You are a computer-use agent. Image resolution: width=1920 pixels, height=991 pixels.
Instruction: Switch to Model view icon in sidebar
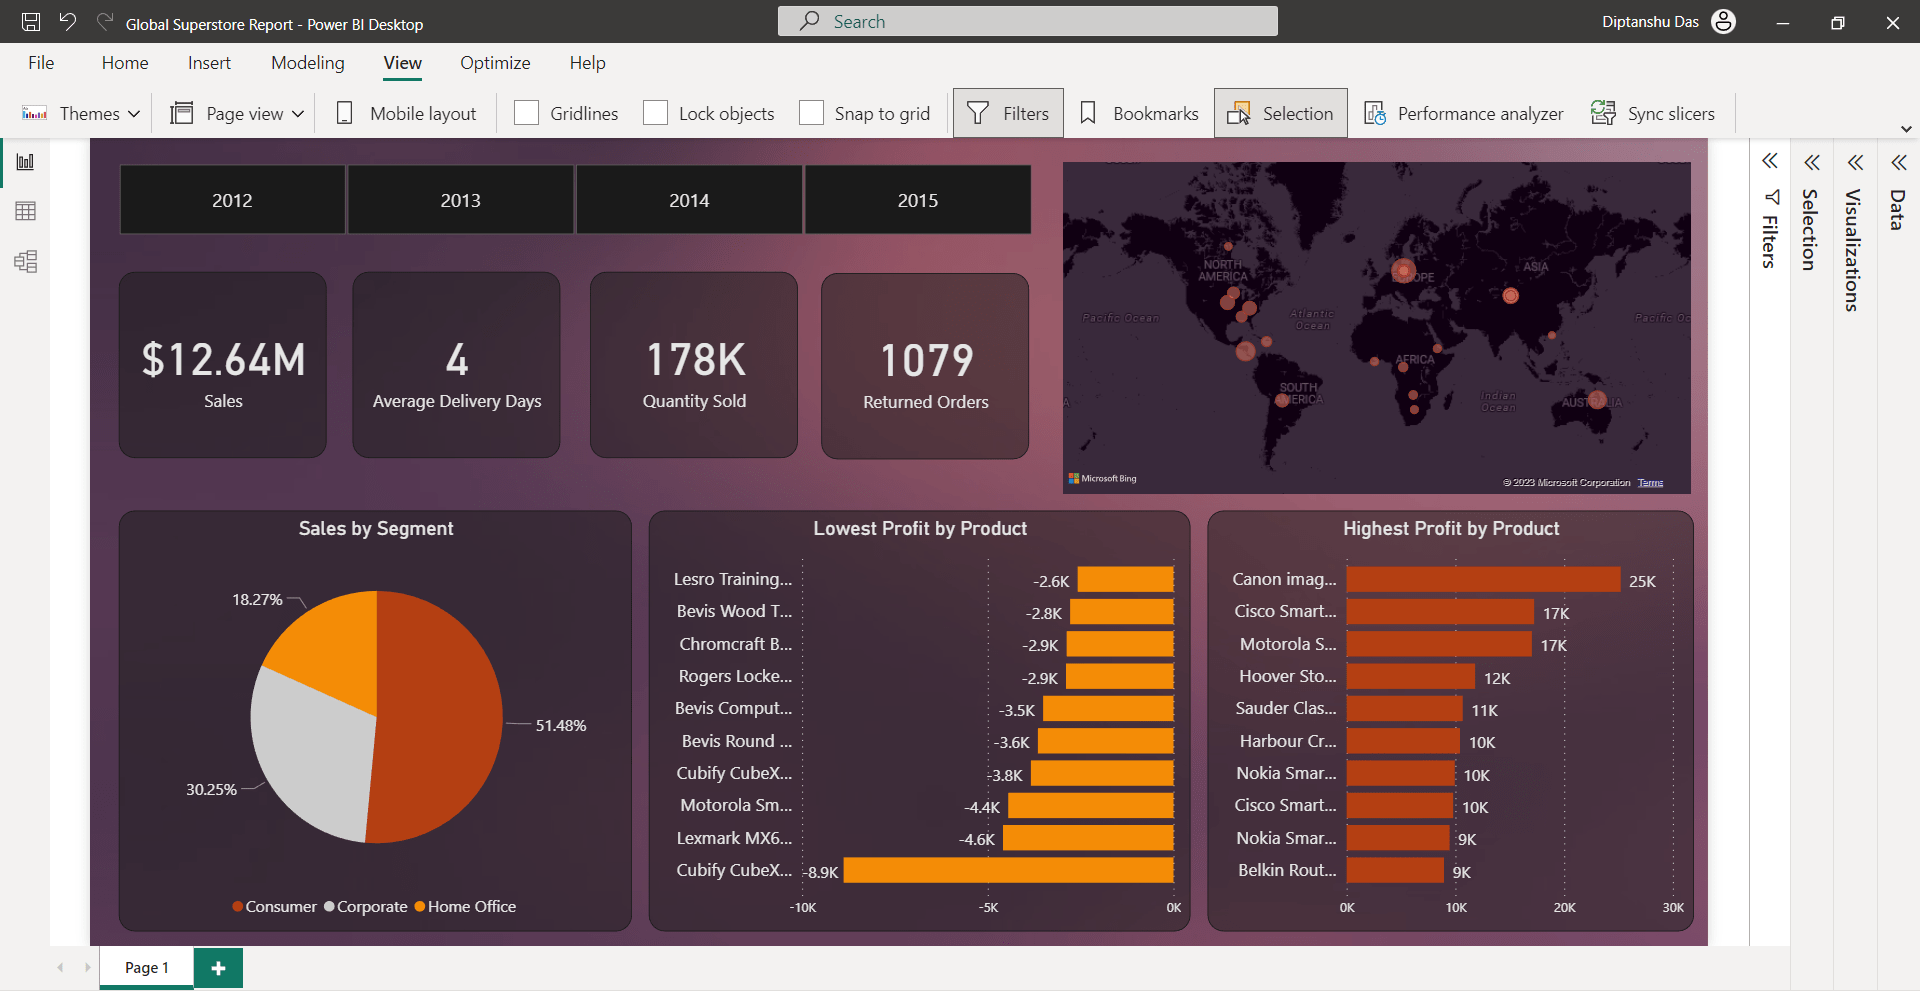(x=26, y=262)
